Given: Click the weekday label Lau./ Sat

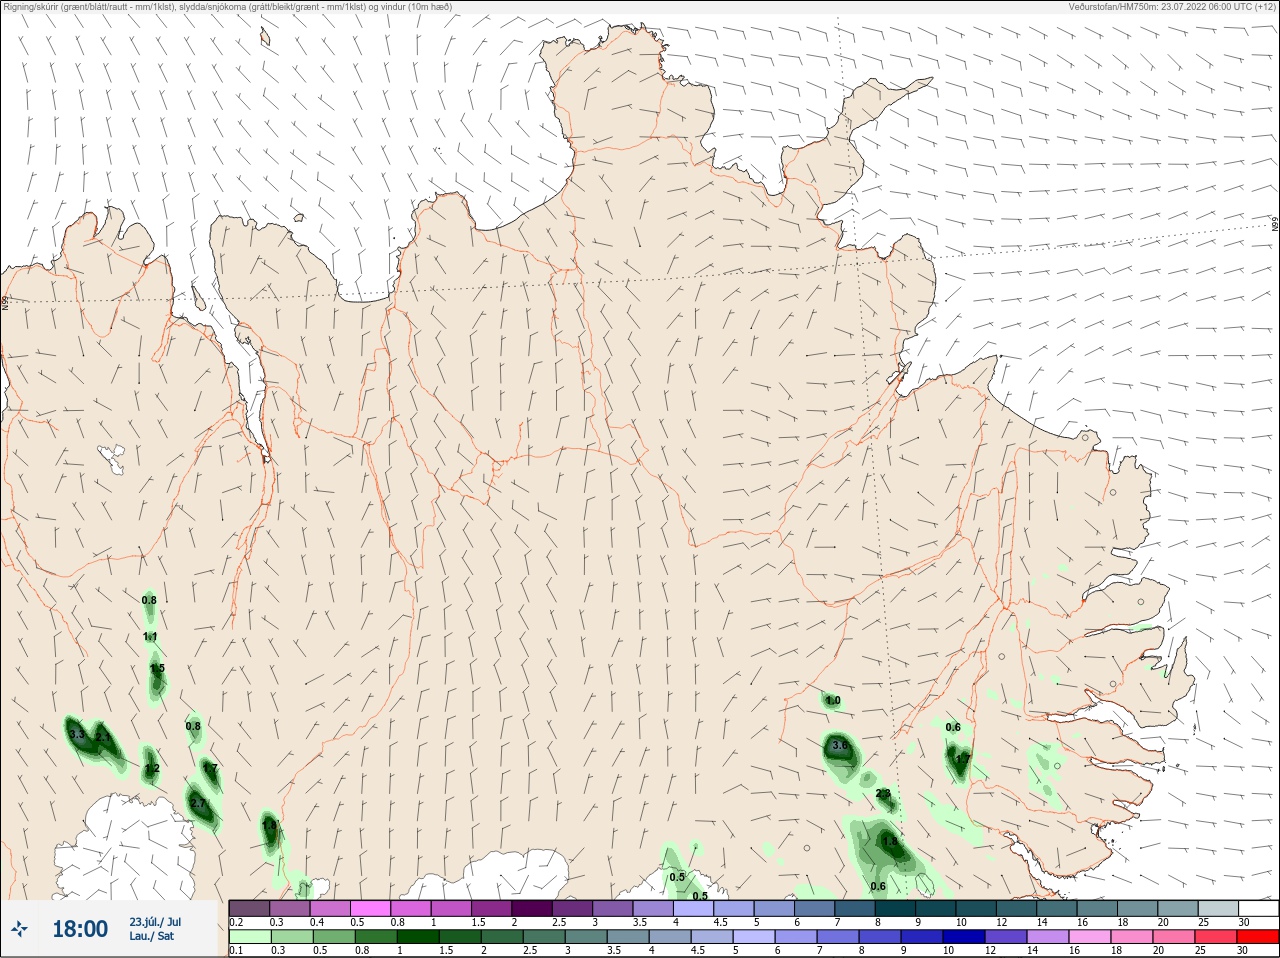Looking at the screenshot, I should pos(152,936).
